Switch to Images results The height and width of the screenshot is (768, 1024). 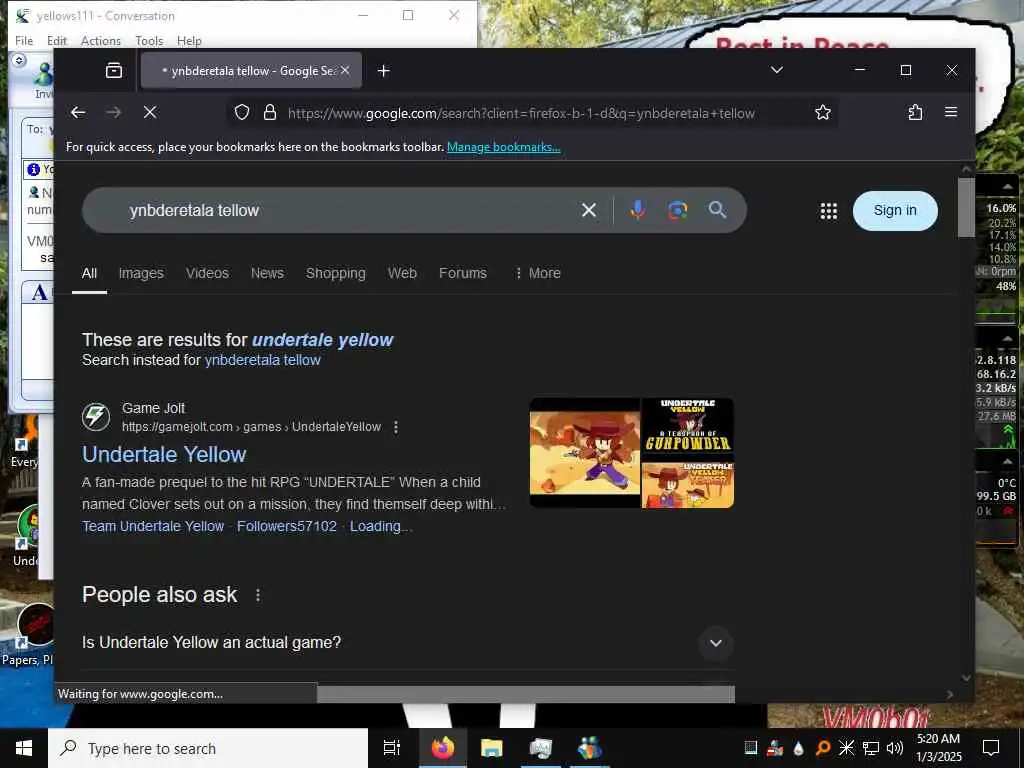pyautogui.click(x=141, y=273)
